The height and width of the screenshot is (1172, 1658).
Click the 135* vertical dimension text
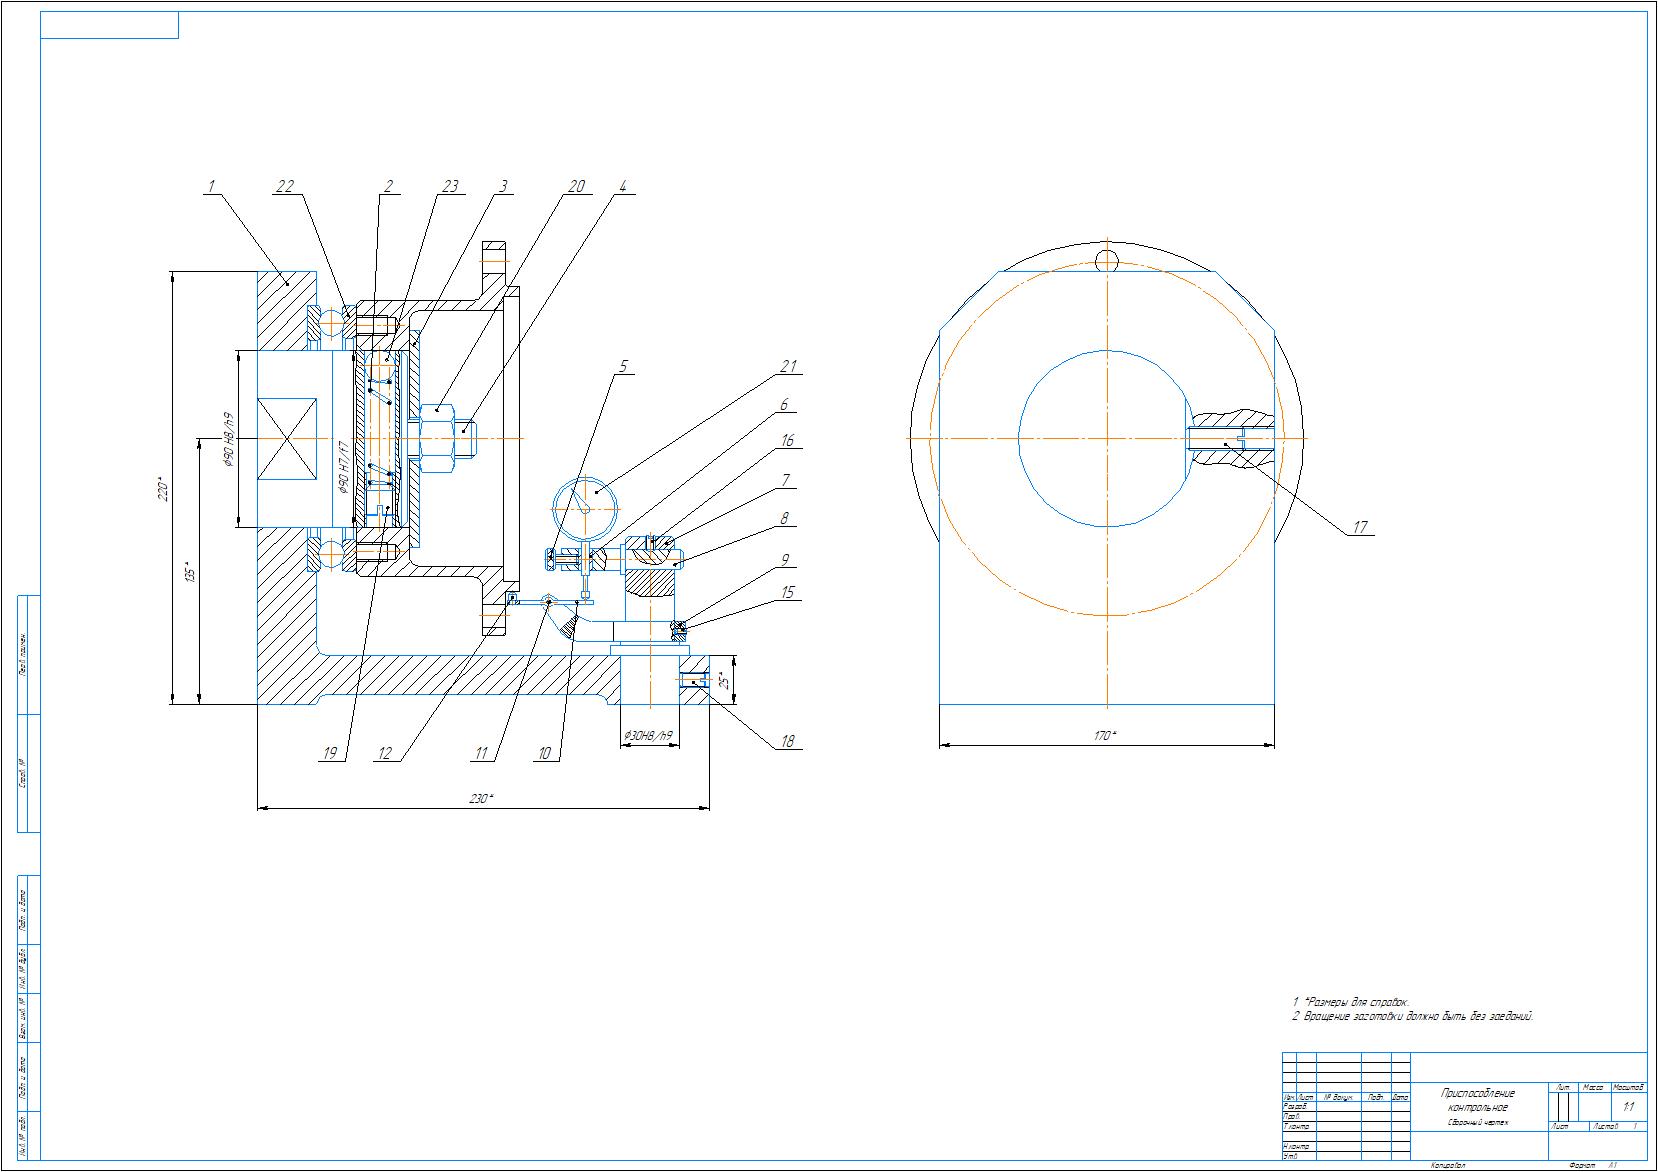192,573
